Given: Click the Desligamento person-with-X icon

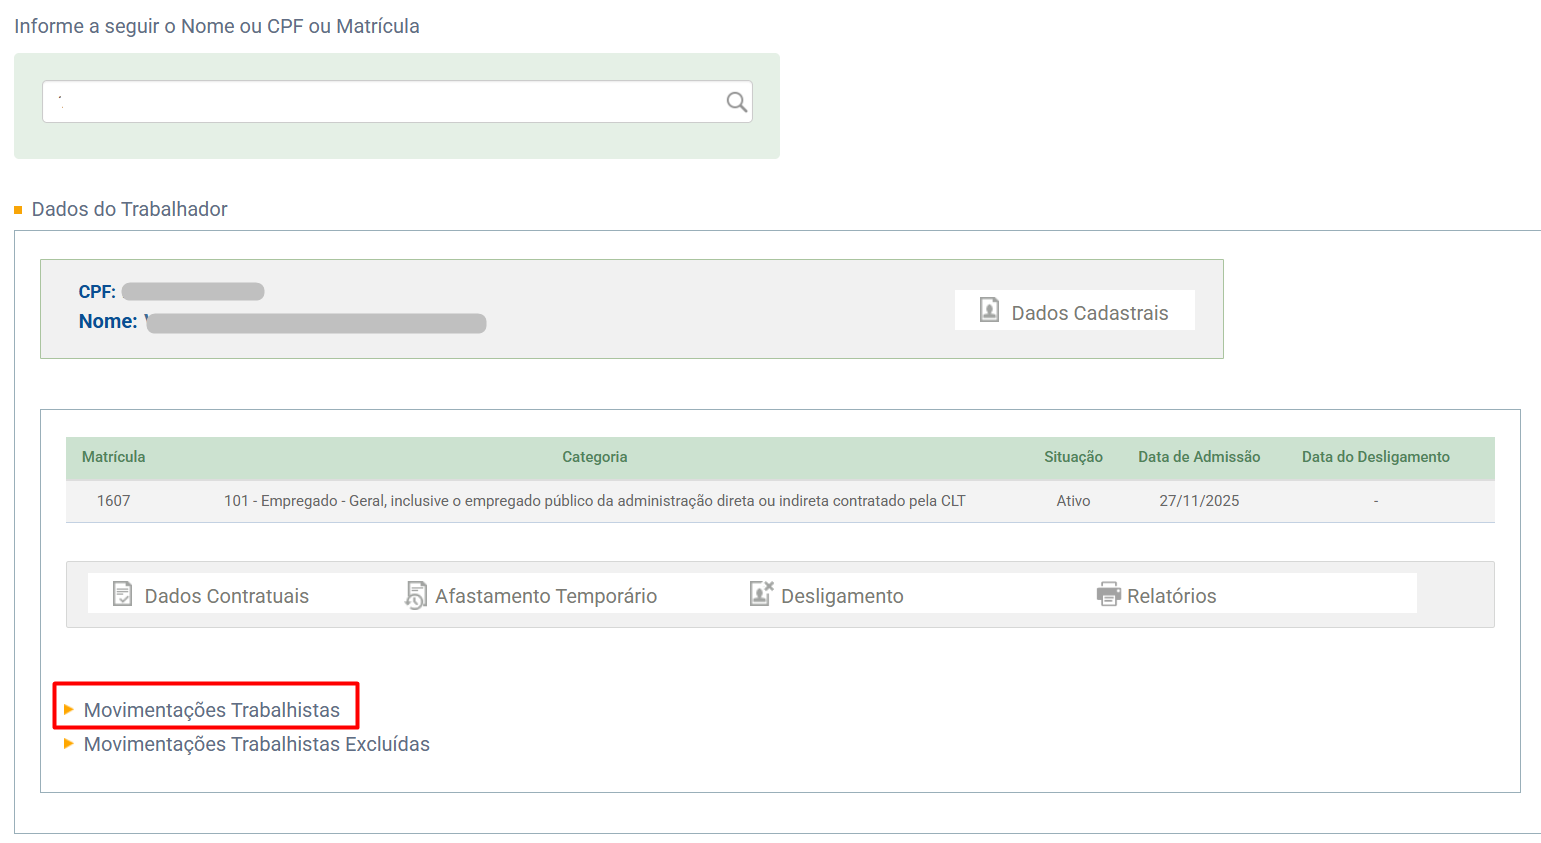Looking at the screenshot, I should pos(761,594).
